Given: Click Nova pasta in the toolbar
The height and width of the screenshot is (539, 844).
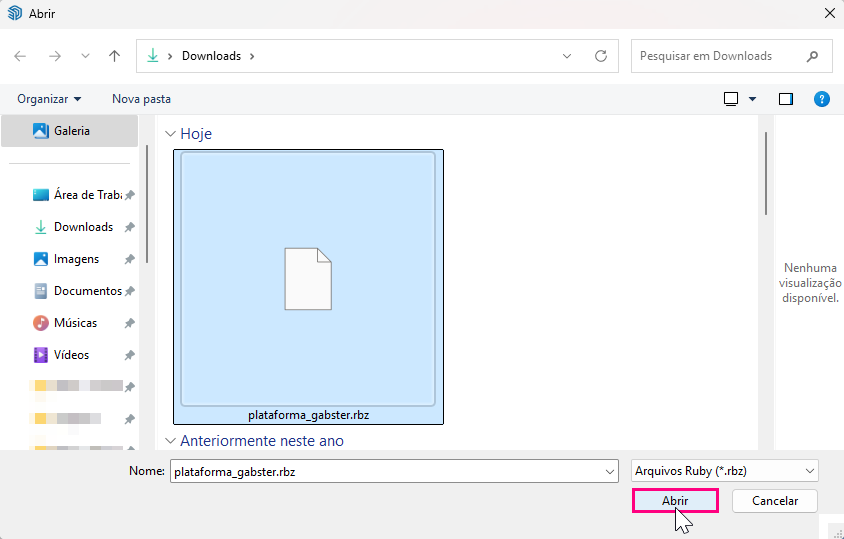Looking at the screenshot, I should pos(141,99).
